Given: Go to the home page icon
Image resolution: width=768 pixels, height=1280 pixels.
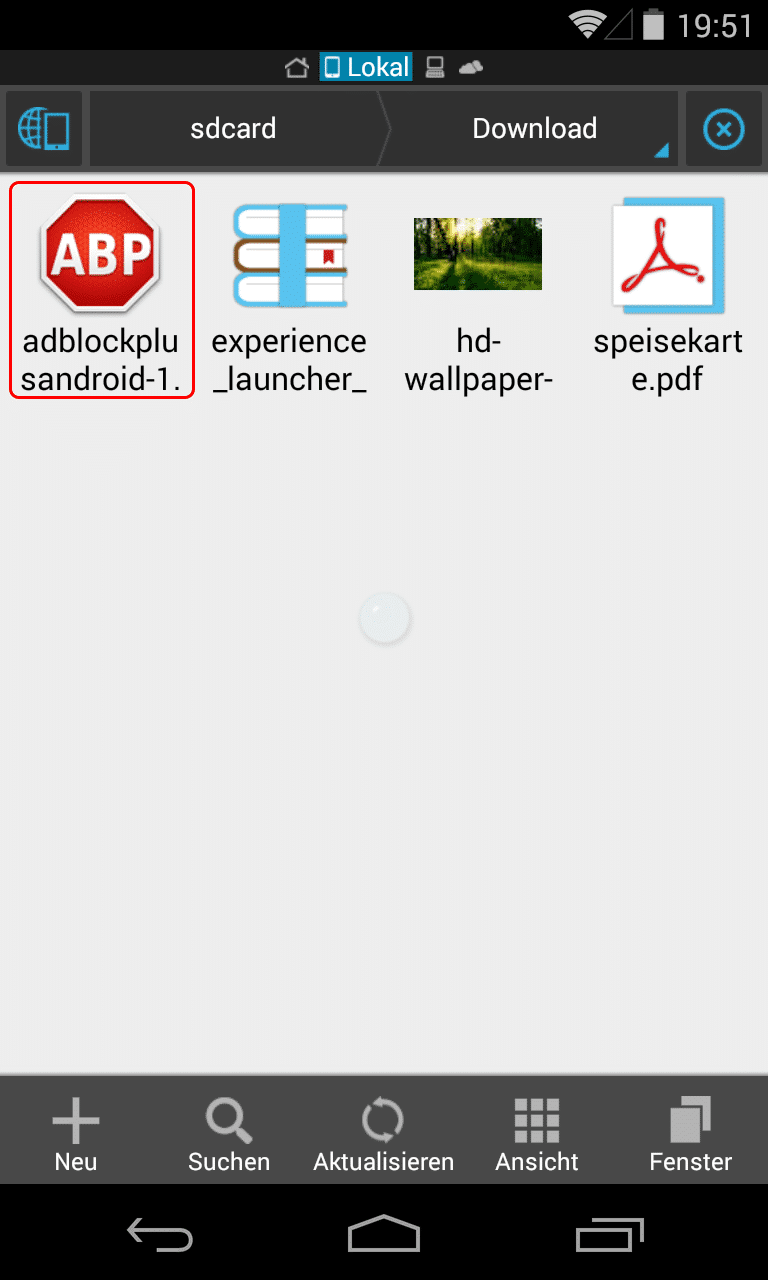Looking at the screenshot, I should click(296, 67).
